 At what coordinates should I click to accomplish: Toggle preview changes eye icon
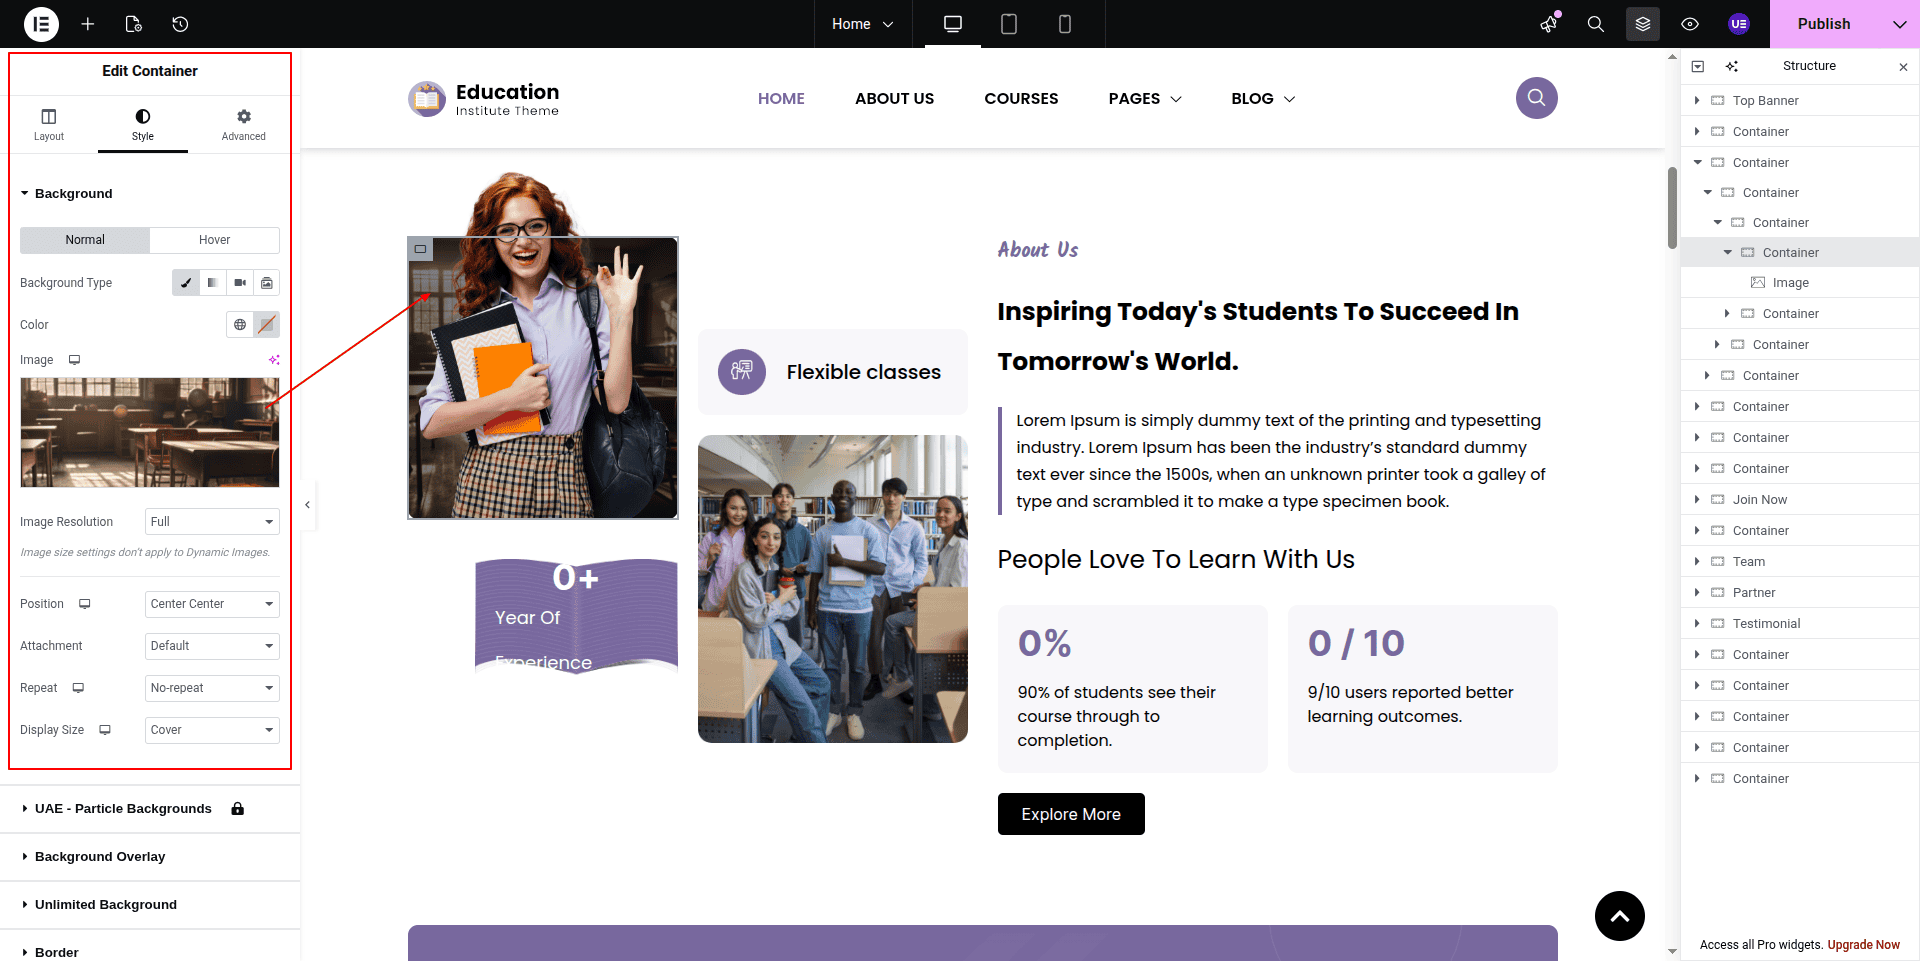(x=1690, y=24)
